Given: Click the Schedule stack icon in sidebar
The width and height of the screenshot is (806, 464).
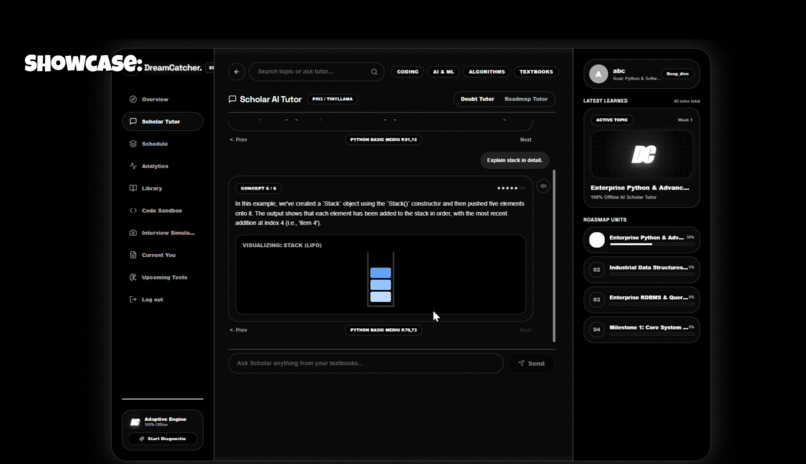Looking at the screenshot, I should 133,144.
